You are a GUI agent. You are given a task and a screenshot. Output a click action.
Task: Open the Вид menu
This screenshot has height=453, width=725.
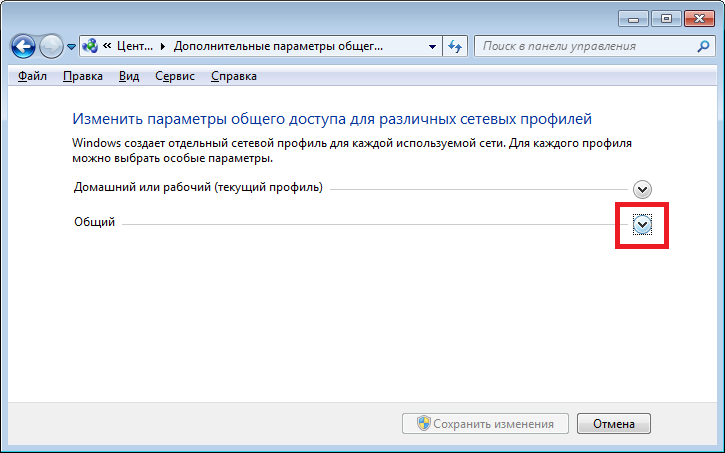point(128,76)
